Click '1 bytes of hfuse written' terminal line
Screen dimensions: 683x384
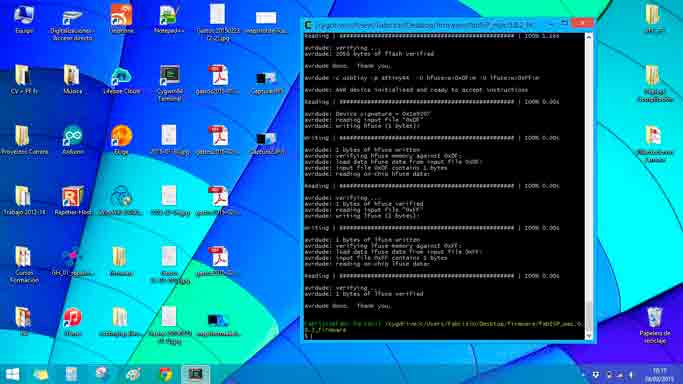[x=362, y=150]
